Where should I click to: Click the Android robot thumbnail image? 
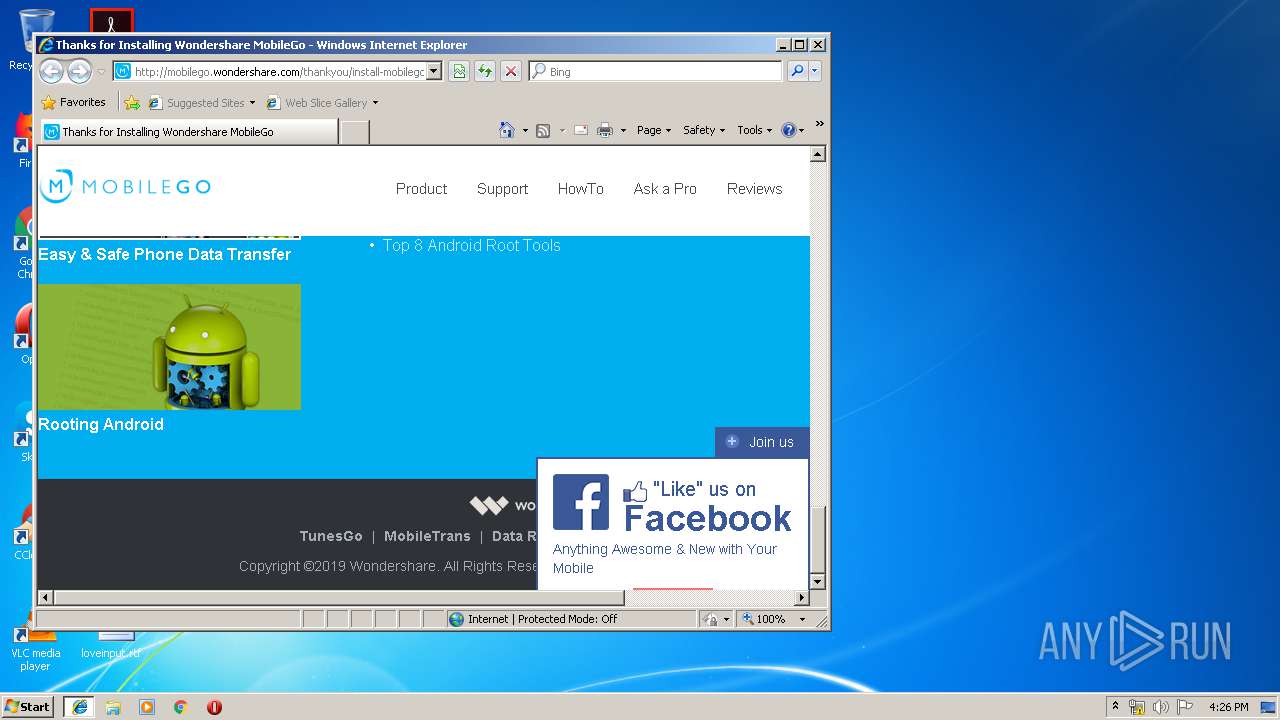[x=169, y=347]
